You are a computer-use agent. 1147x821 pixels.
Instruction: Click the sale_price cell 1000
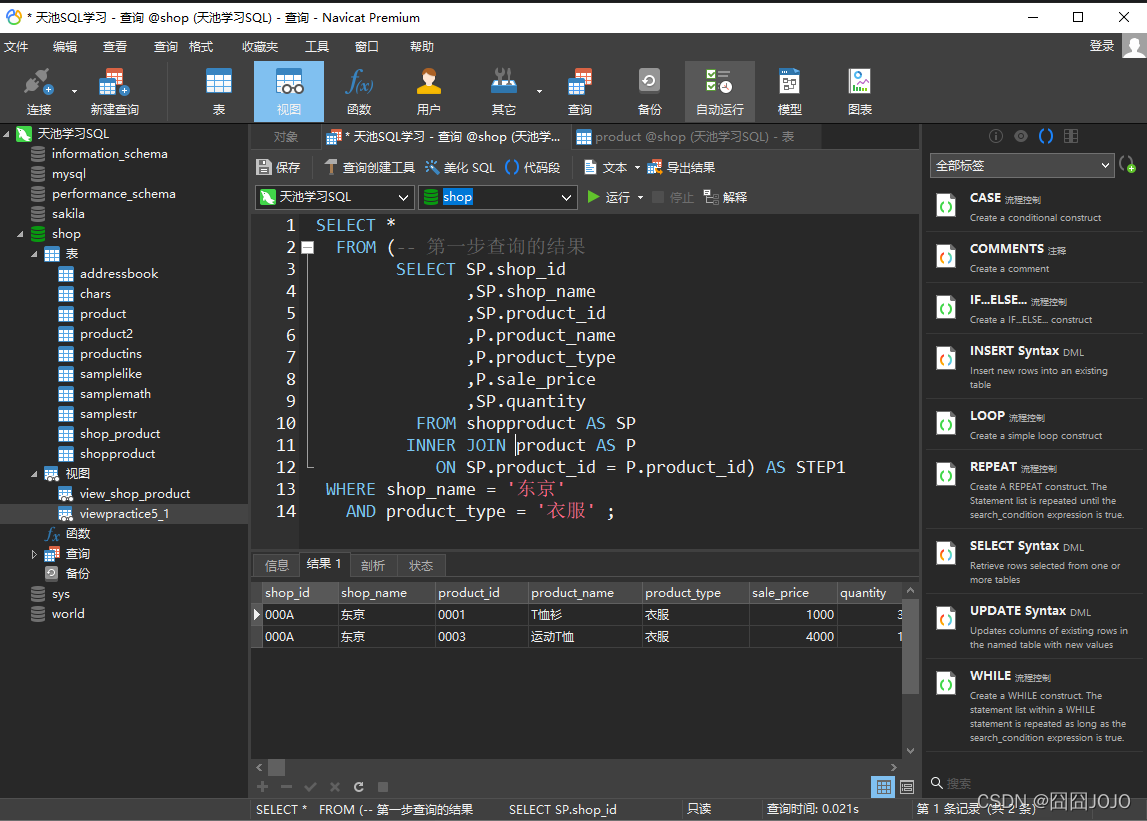(793, 615)
